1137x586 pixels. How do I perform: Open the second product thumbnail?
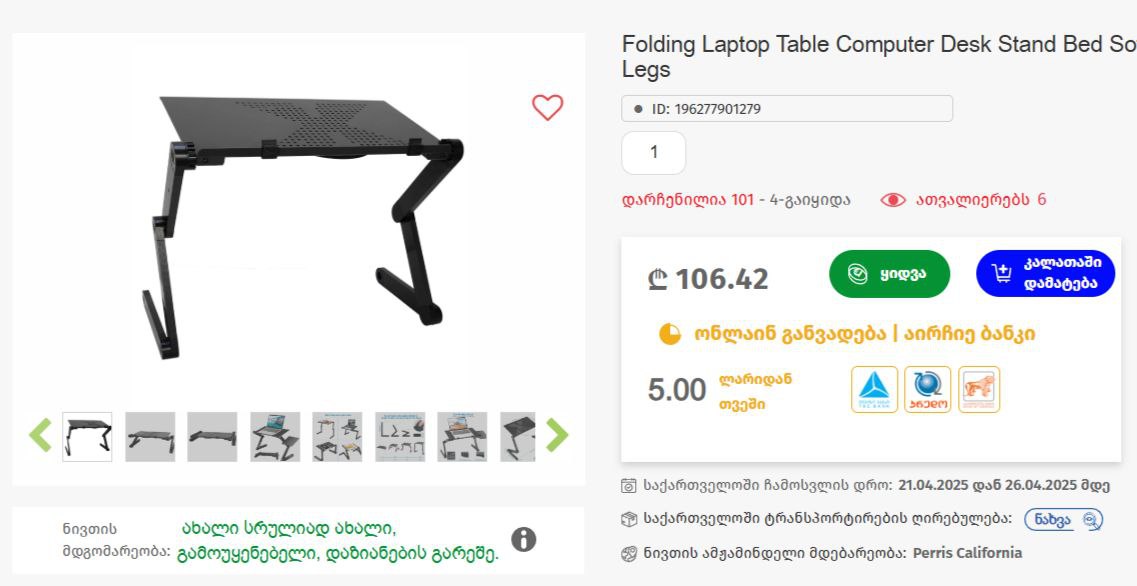pyautogui.click(x=150, y=437)
